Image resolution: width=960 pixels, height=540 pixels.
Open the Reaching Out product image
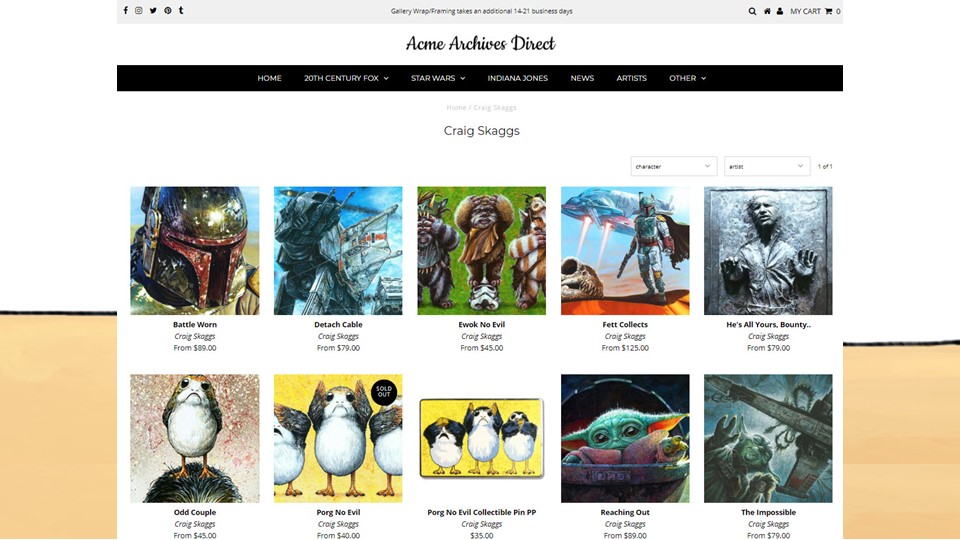pos(625,438)
